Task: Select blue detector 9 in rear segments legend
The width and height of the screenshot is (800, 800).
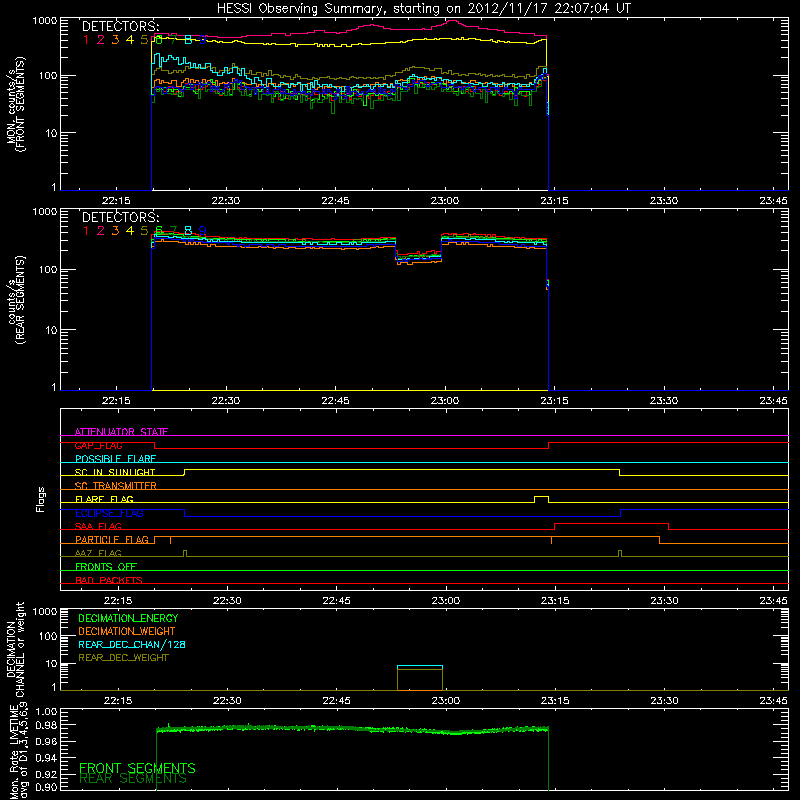Action: [x=203, y=231]
